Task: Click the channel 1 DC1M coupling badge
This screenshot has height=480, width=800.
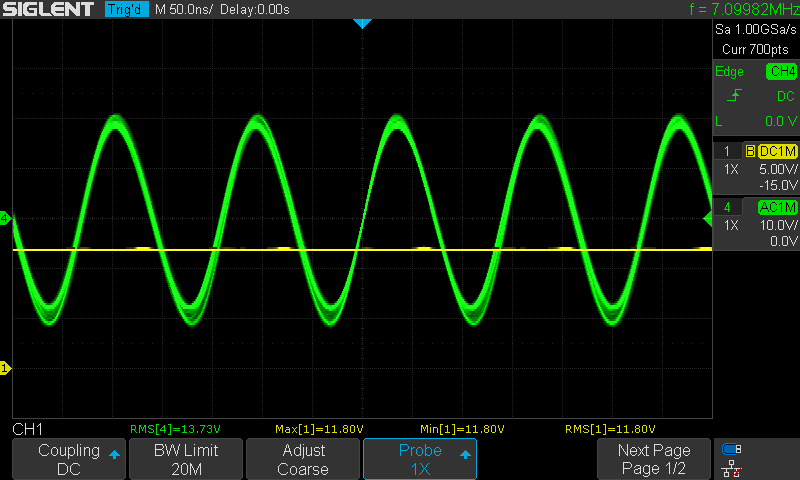Action: point(778,151)
